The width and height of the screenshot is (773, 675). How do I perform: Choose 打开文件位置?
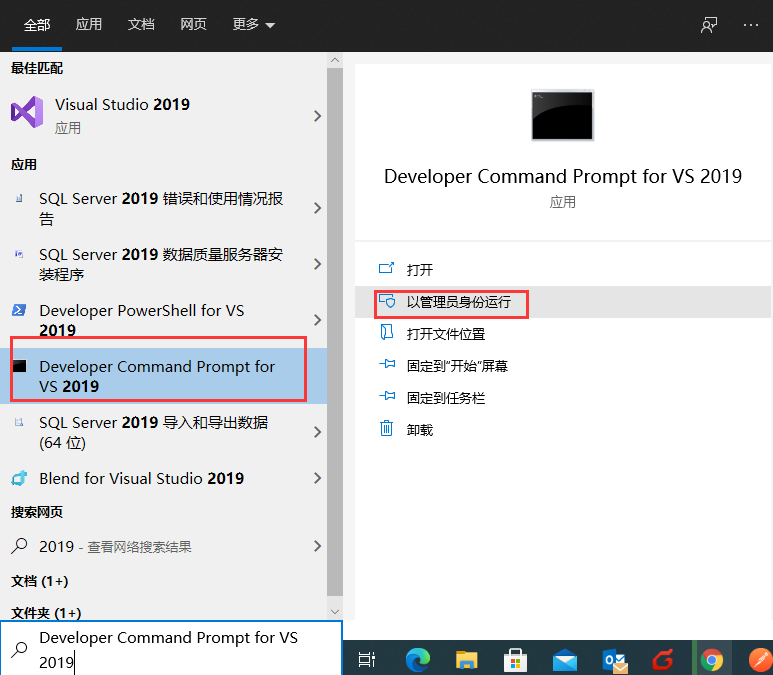click(563, 334)
